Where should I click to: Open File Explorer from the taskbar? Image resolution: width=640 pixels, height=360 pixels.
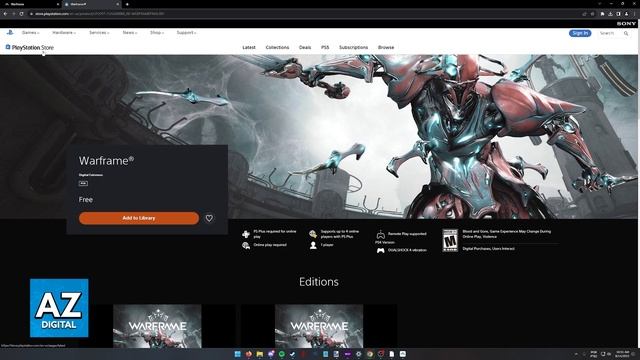pyautogui.click(x=260, y=354)
